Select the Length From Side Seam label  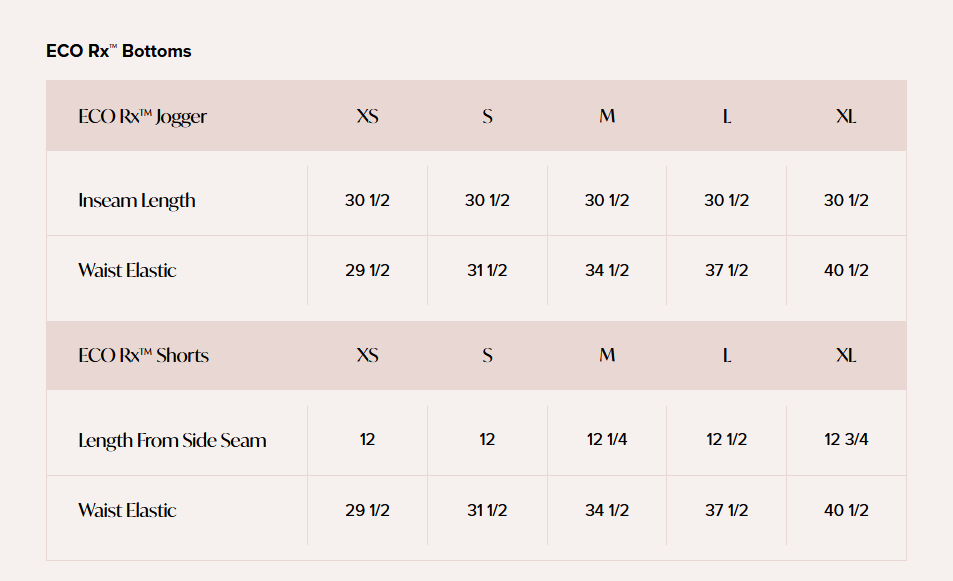[172, 440]
